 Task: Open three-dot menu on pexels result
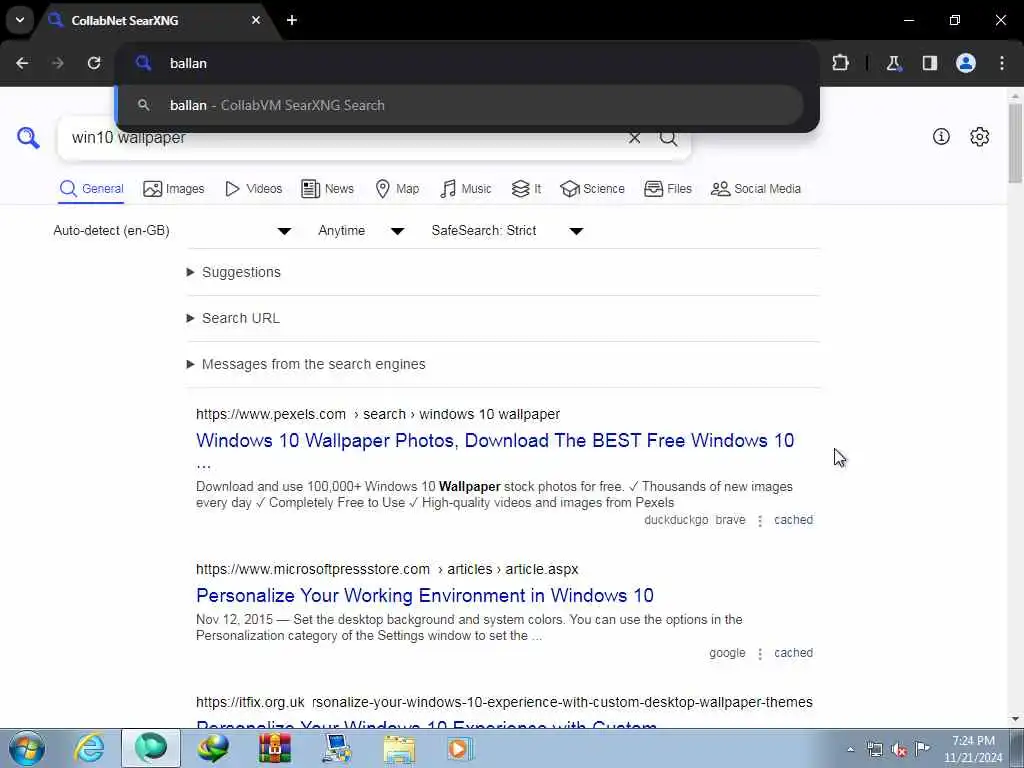point(760,520)
